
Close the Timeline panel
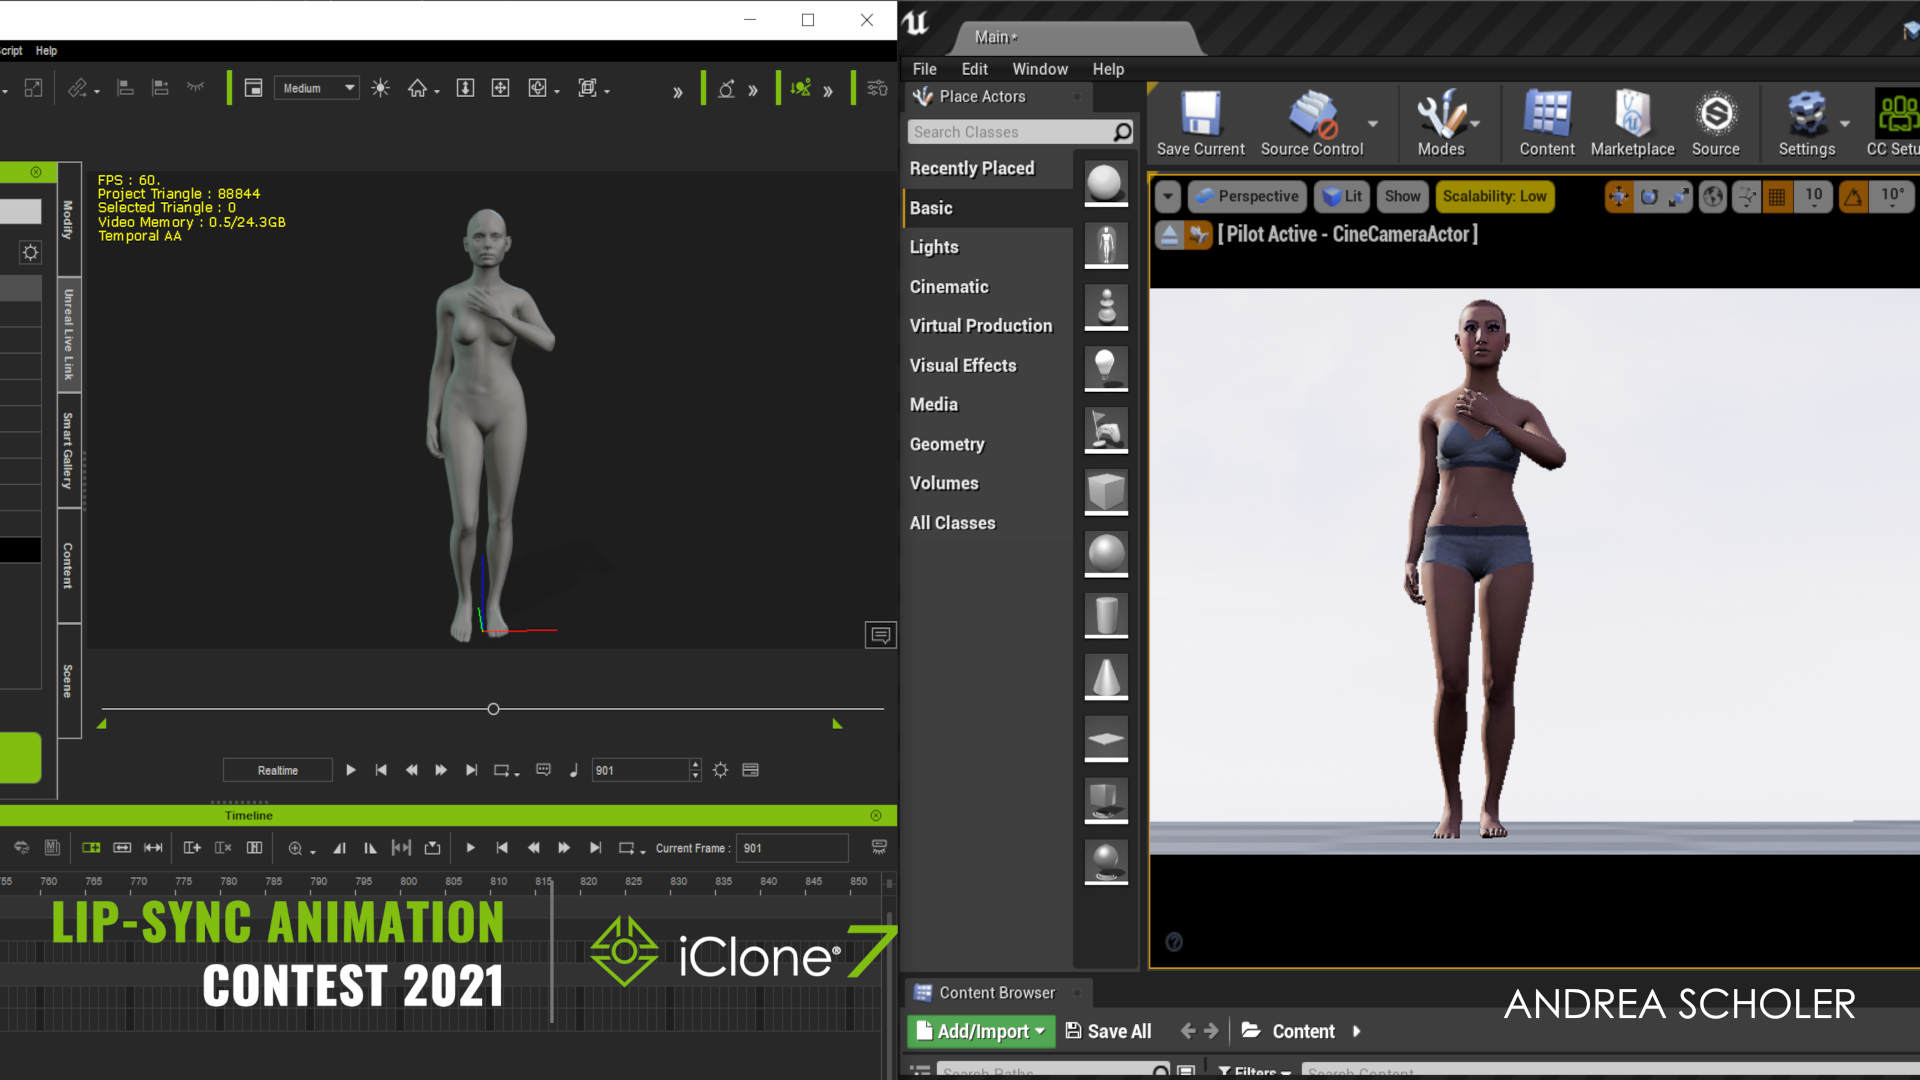(876, 815)
